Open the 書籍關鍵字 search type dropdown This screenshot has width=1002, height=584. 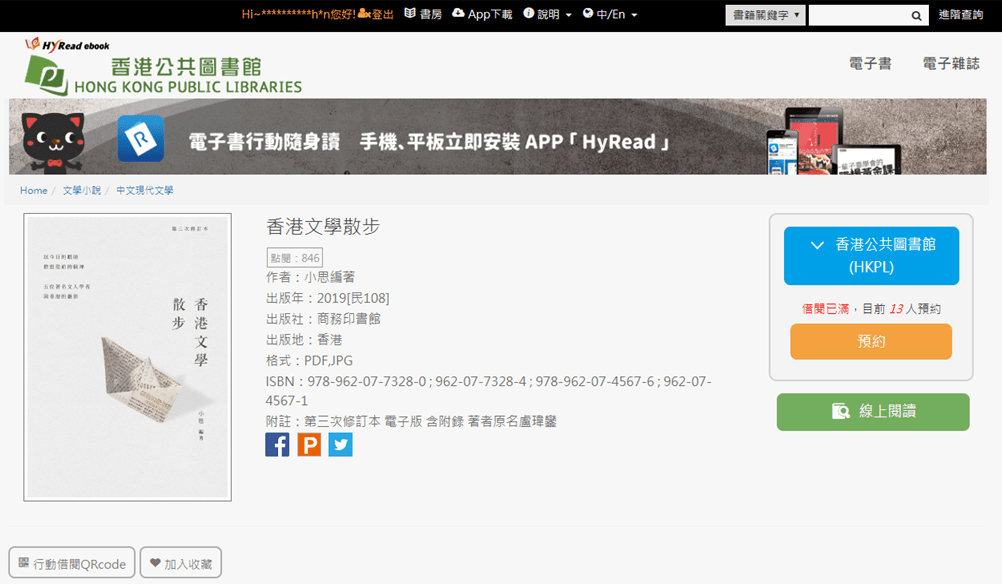[x=765, y=15]
